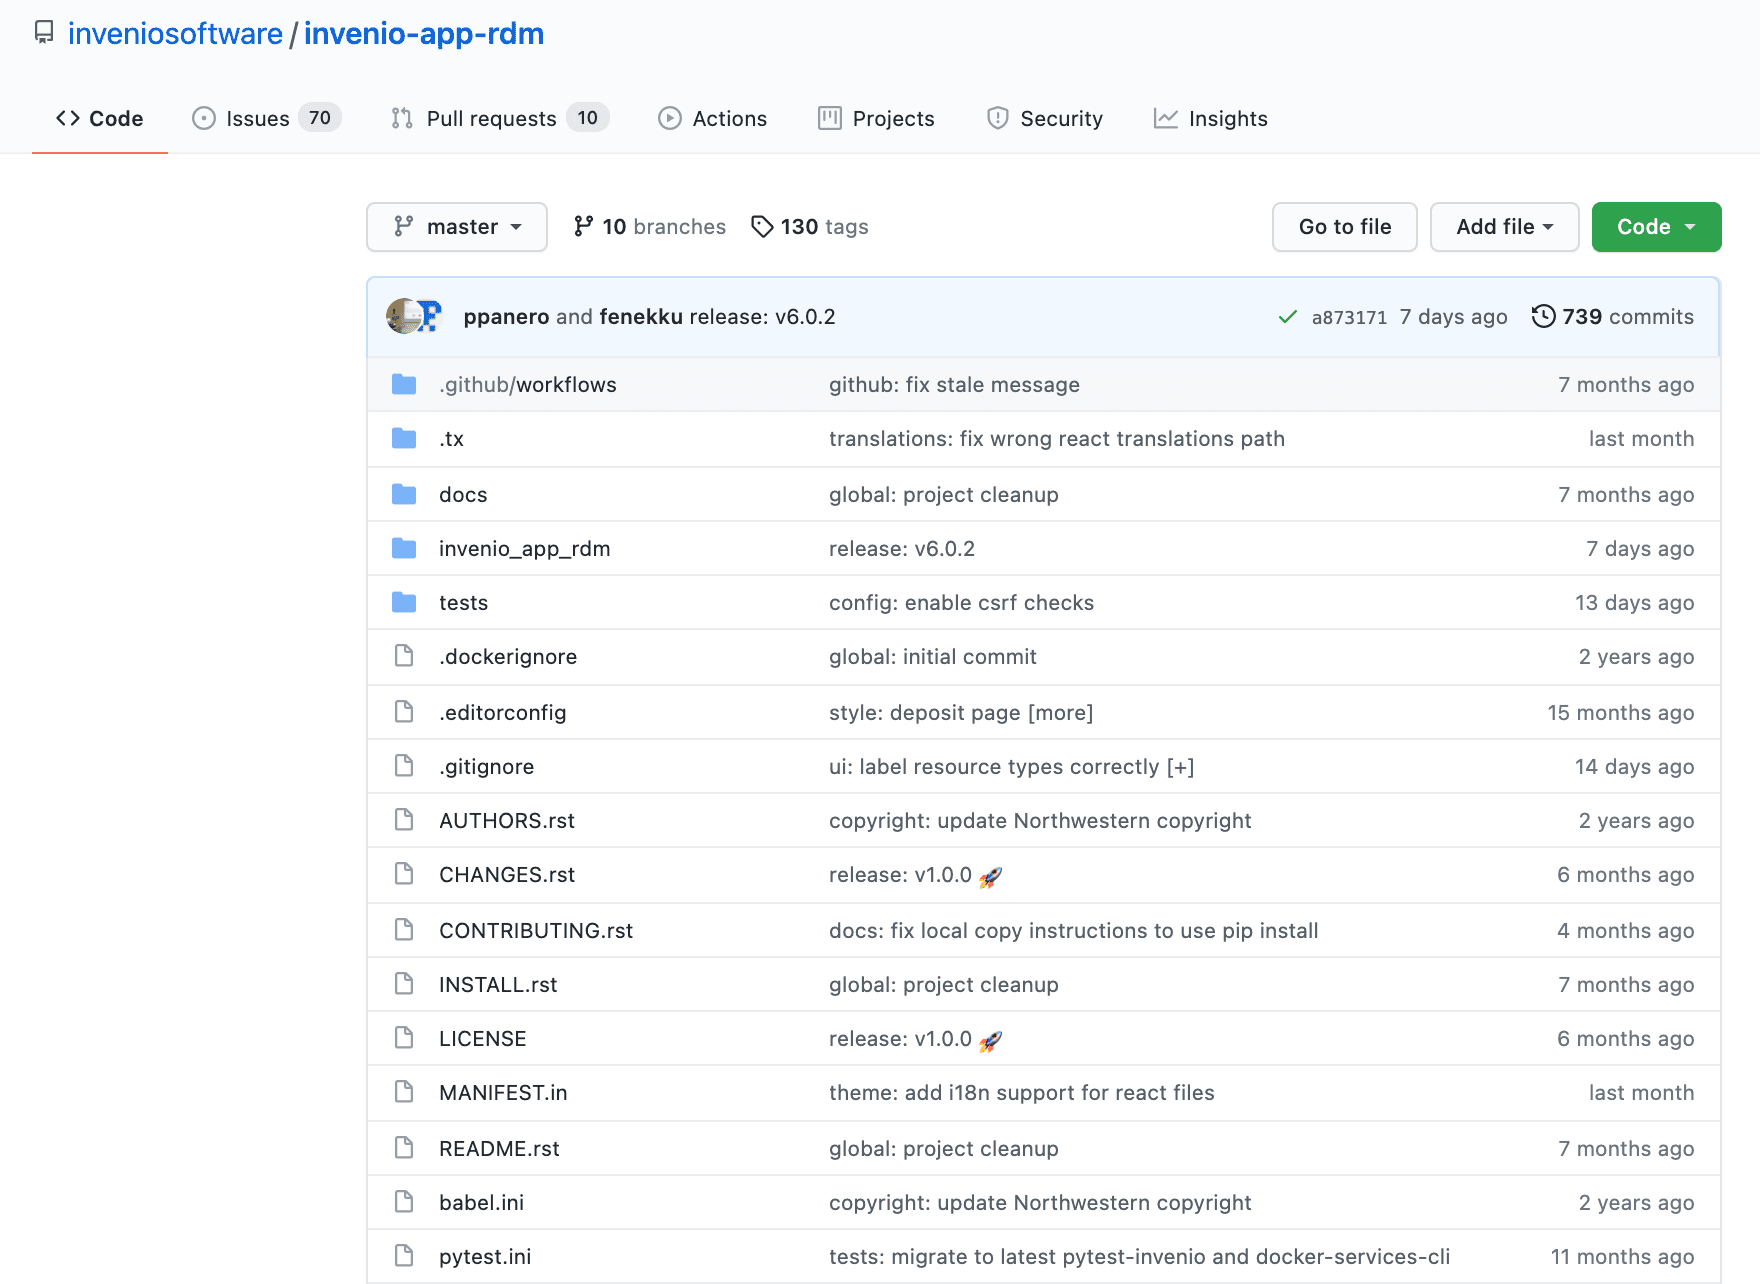Click the tests folder icon

pos(404,603)
